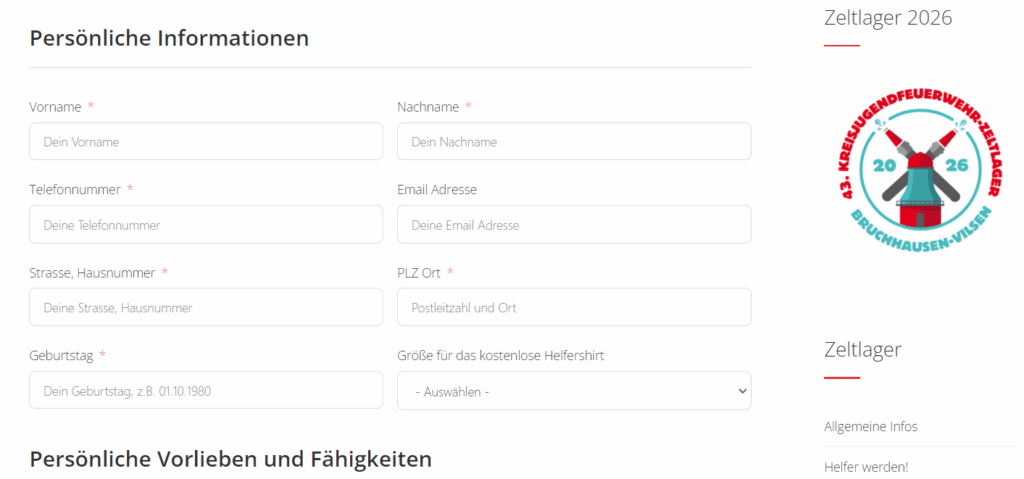This screenshot has width=1024, height=479.
Task: Click the Telefonnummer label text
Action: (x=75, y=190)
